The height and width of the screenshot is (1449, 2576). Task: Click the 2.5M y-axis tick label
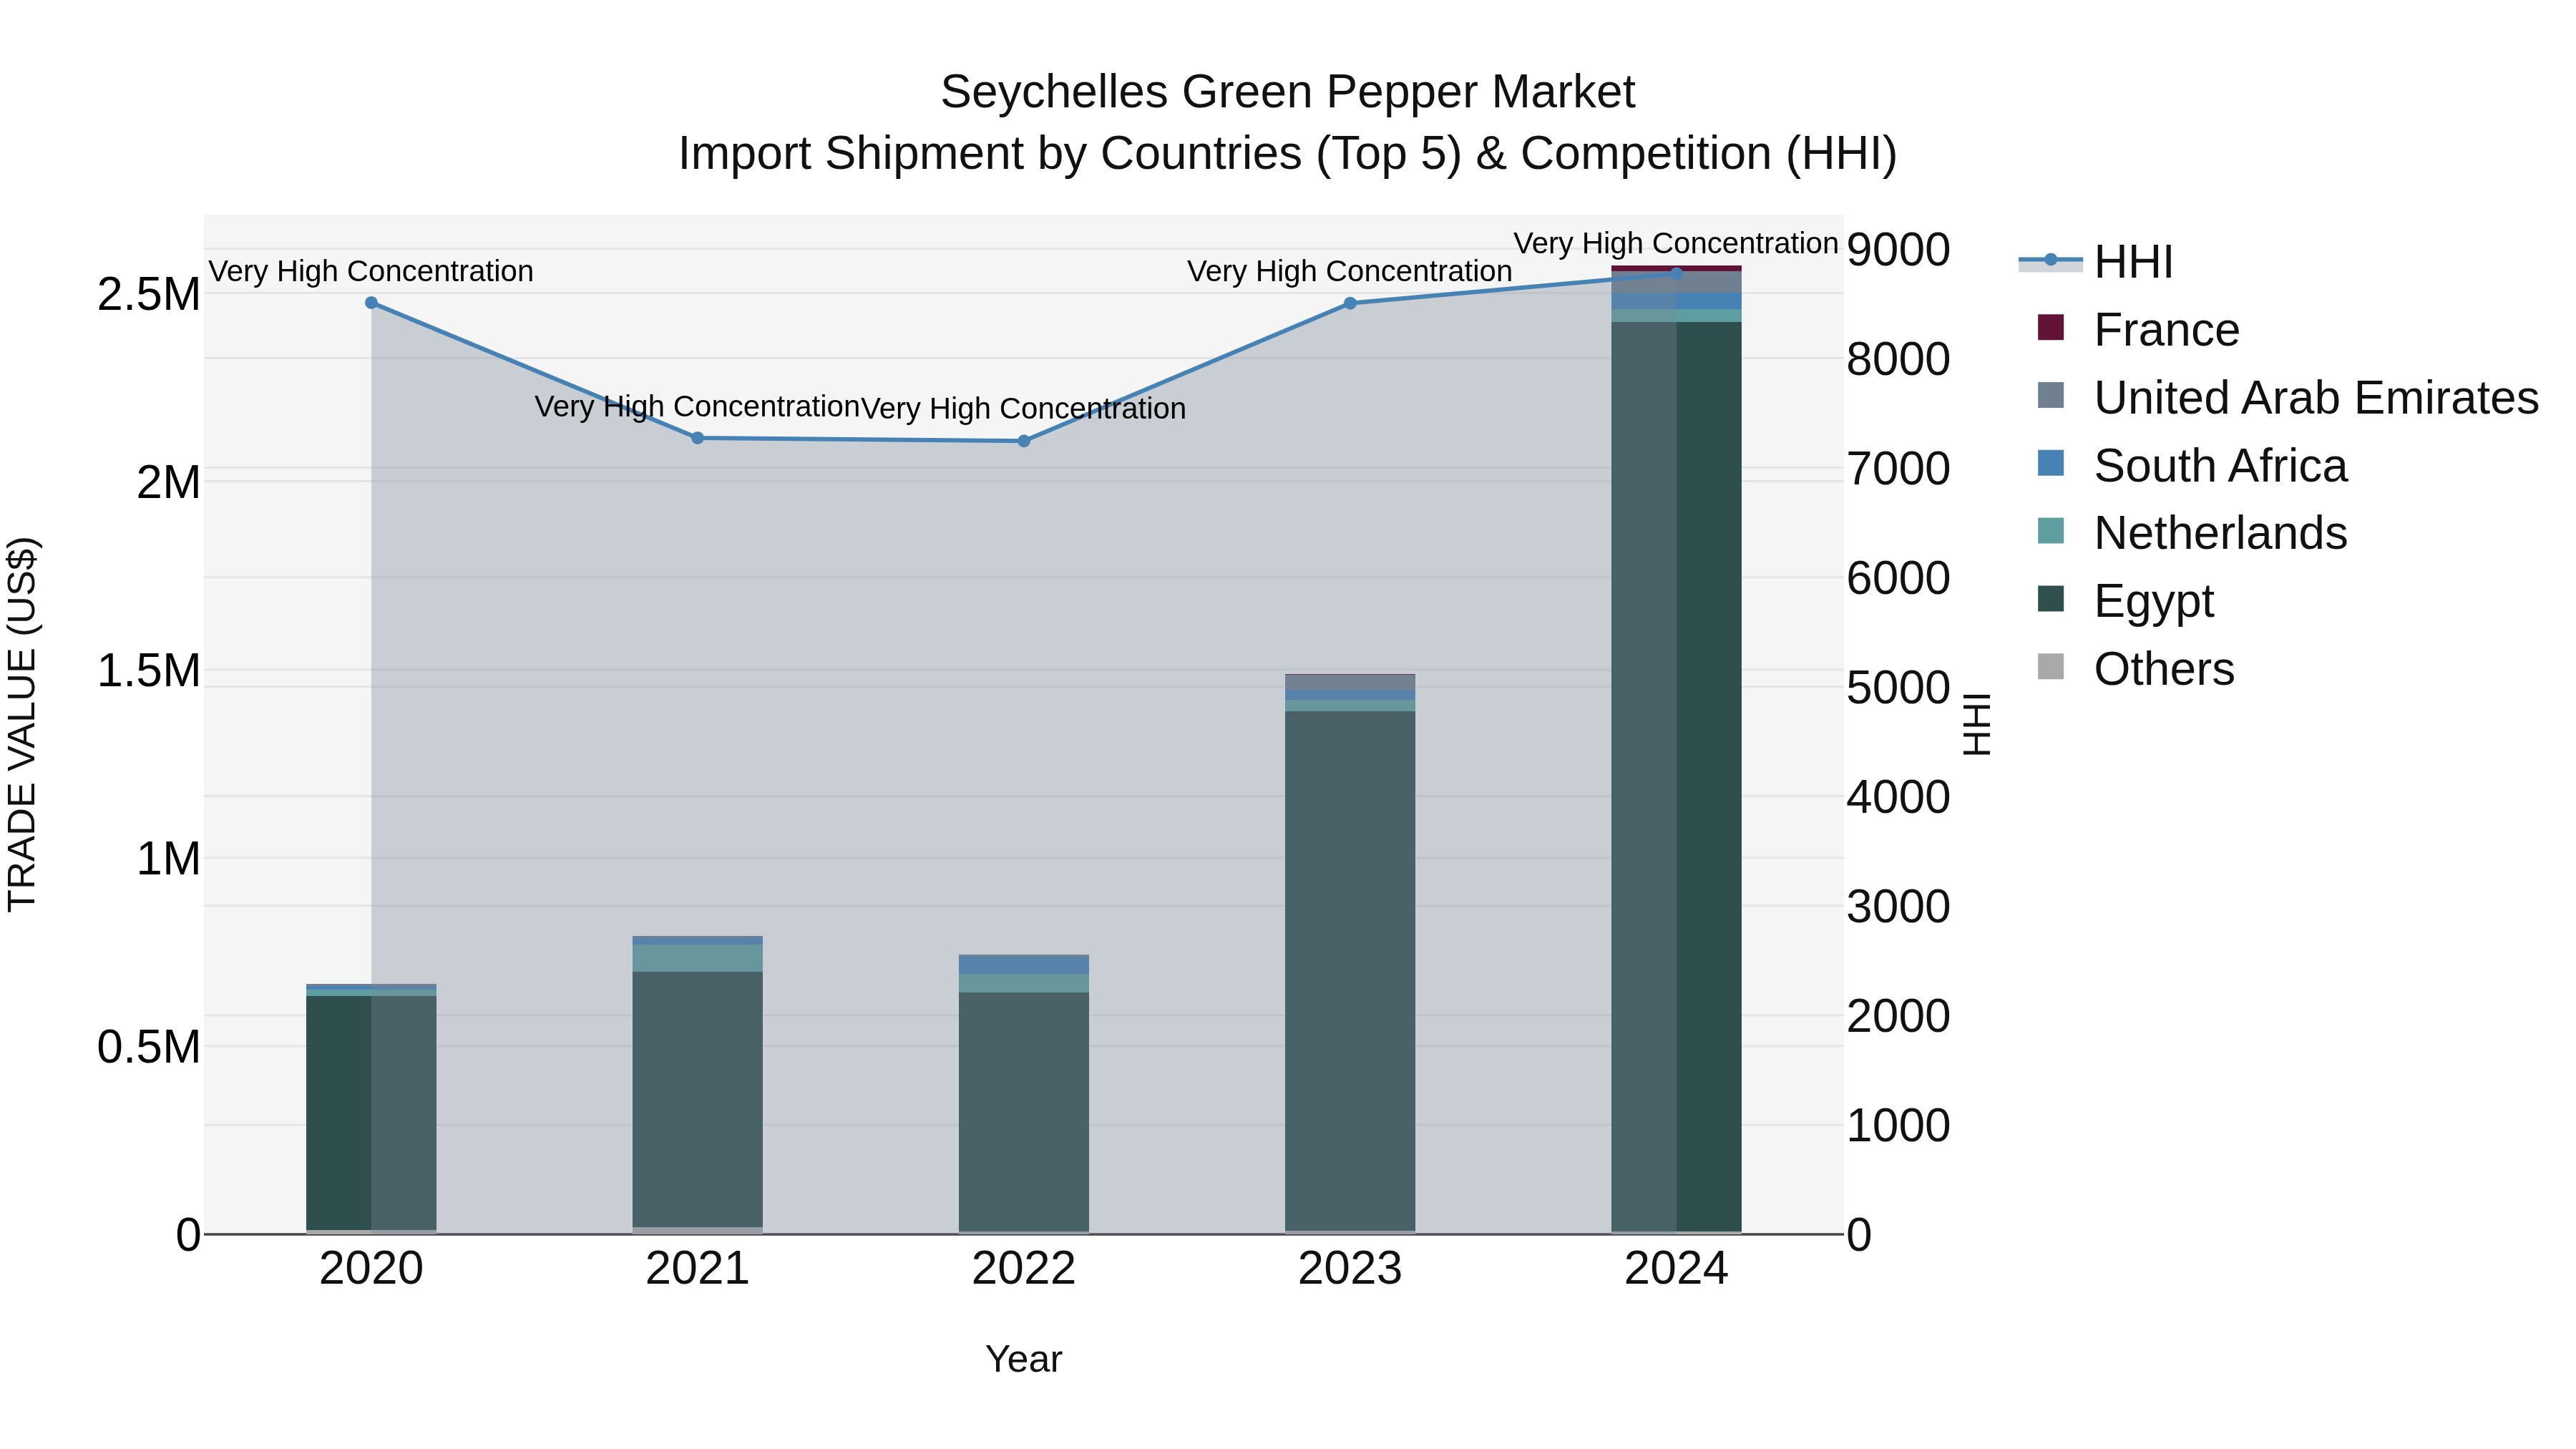pos(149,294)
